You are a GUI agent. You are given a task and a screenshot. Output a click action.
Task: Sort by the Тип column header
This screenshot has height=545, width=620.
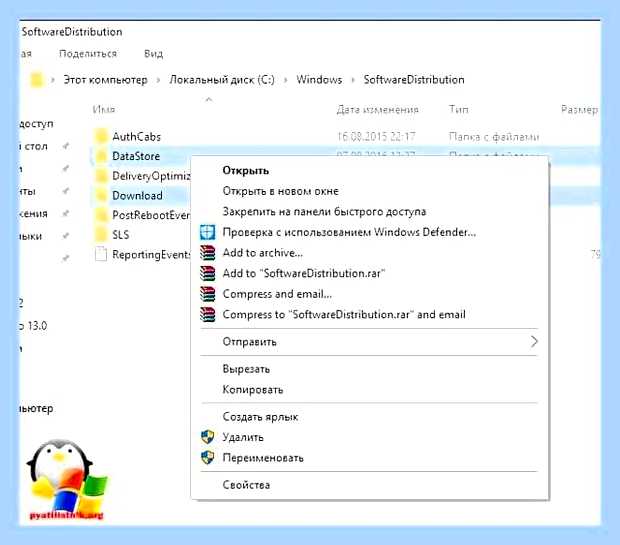[459, 109]
